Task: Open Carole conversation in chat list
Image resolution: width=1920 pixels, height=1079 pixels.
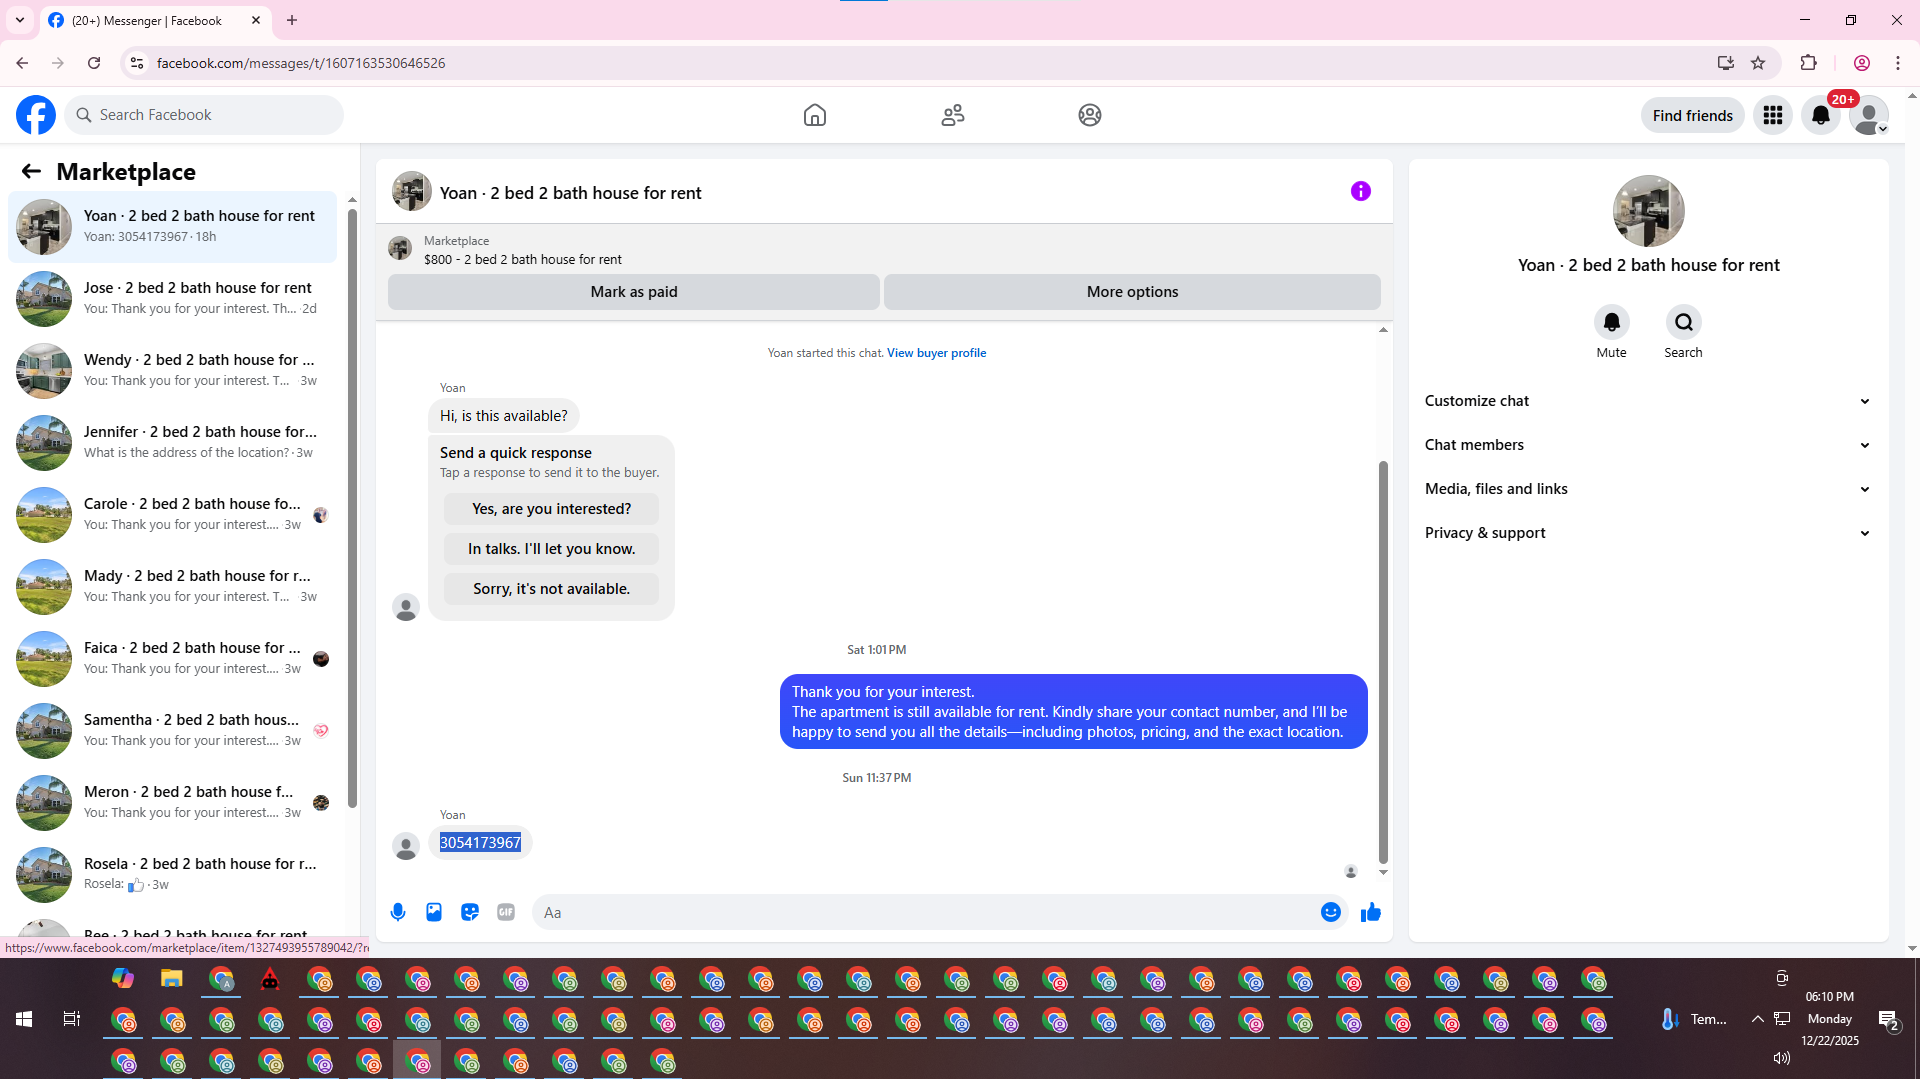Action: tap(172, 515)
